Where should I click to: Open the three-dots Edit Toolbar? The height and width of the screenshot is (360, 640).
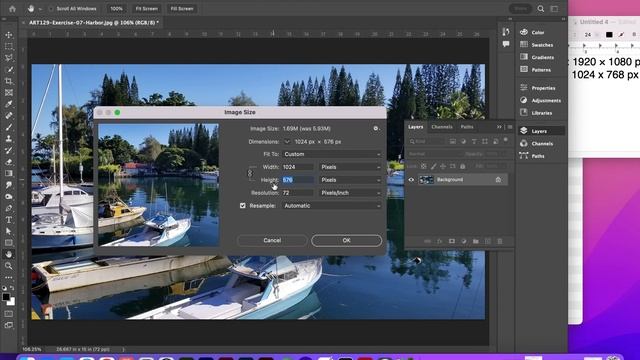coord(9,278)
